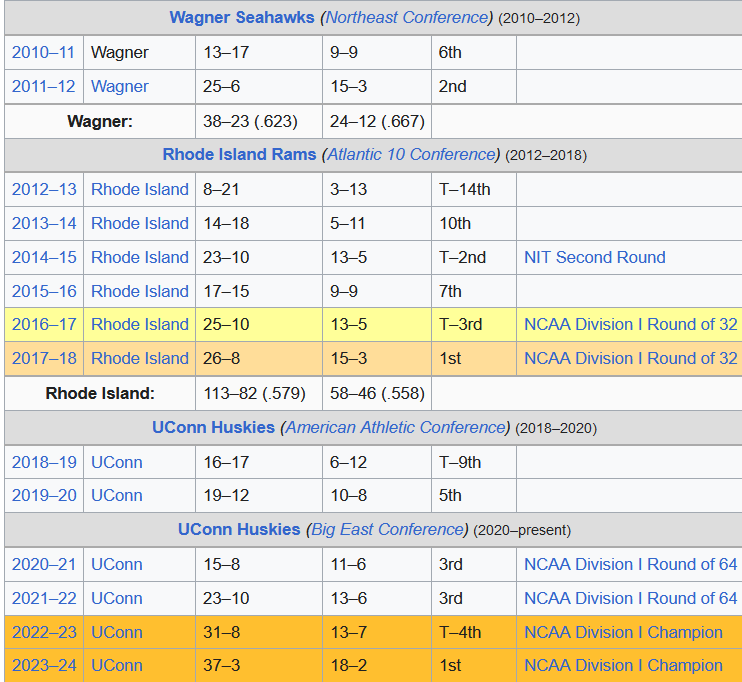Open the 2012–13 season link
The image size is (742, 682).
(44, 189)
